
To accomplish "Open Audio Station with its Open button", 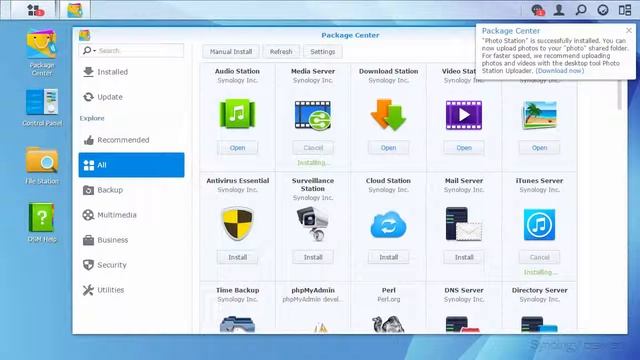I will click(237, 148).
